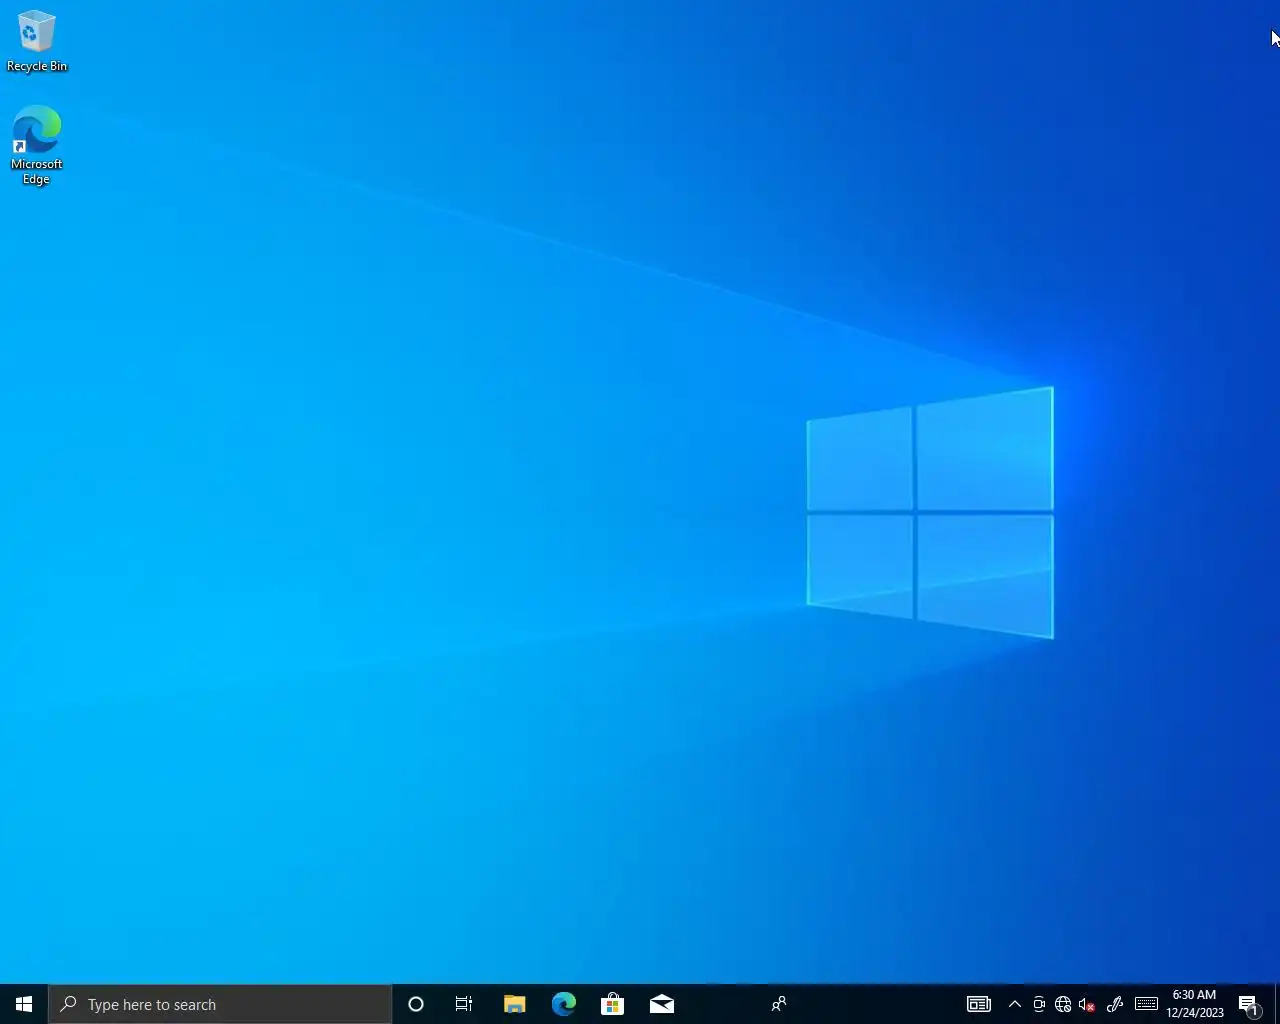Image resolution: width=1280 pixels, height=1024 pixels.
Task: Open the News and interests widget
Action: (x=979, y=1004)
